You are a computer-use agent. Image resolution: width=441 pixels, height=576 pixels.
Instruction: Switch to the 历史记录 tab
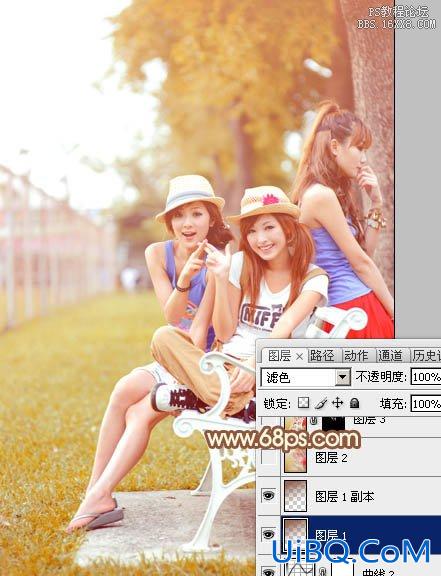(426, 356)
